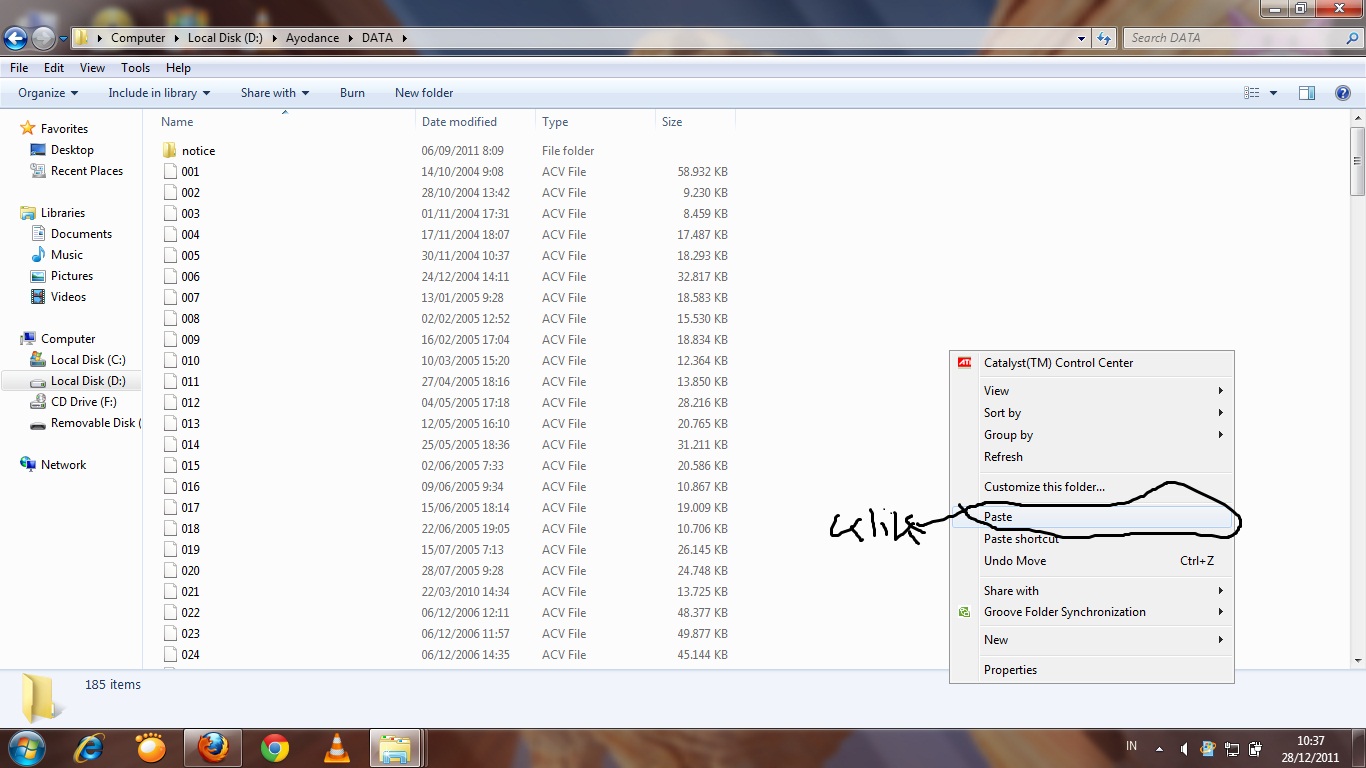The image size is (1366, 768).
Task: Click the Burn toolbar button
Action: tap(352, 93)
